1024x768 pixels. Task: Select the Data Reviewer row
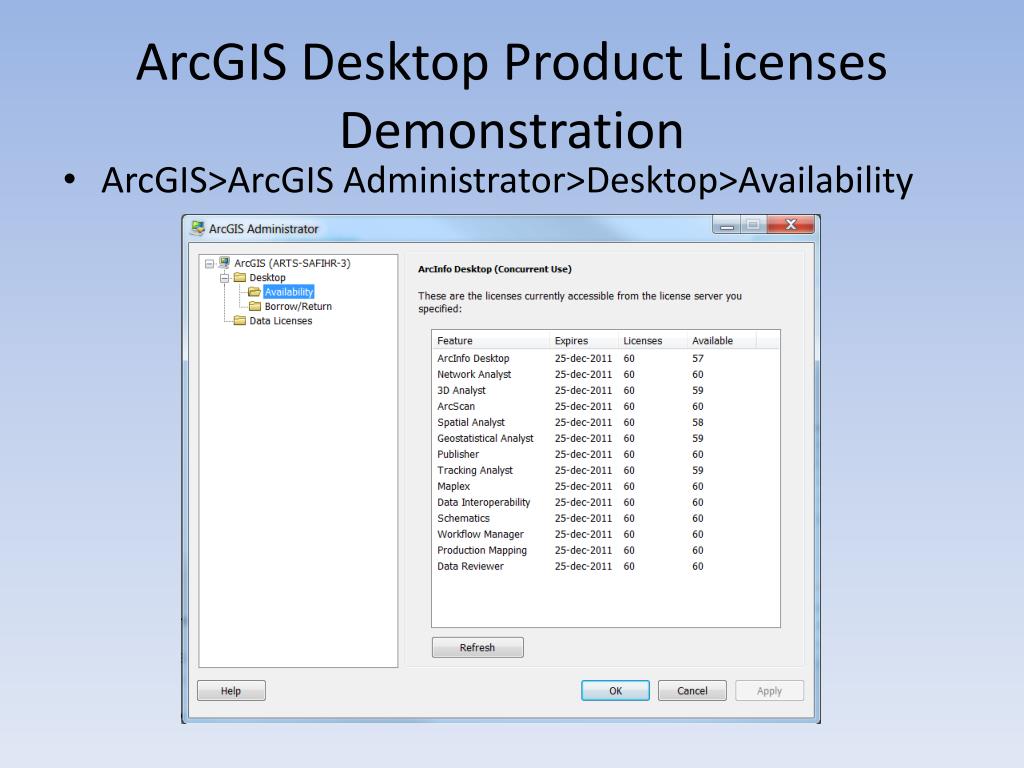pos(605,566)
